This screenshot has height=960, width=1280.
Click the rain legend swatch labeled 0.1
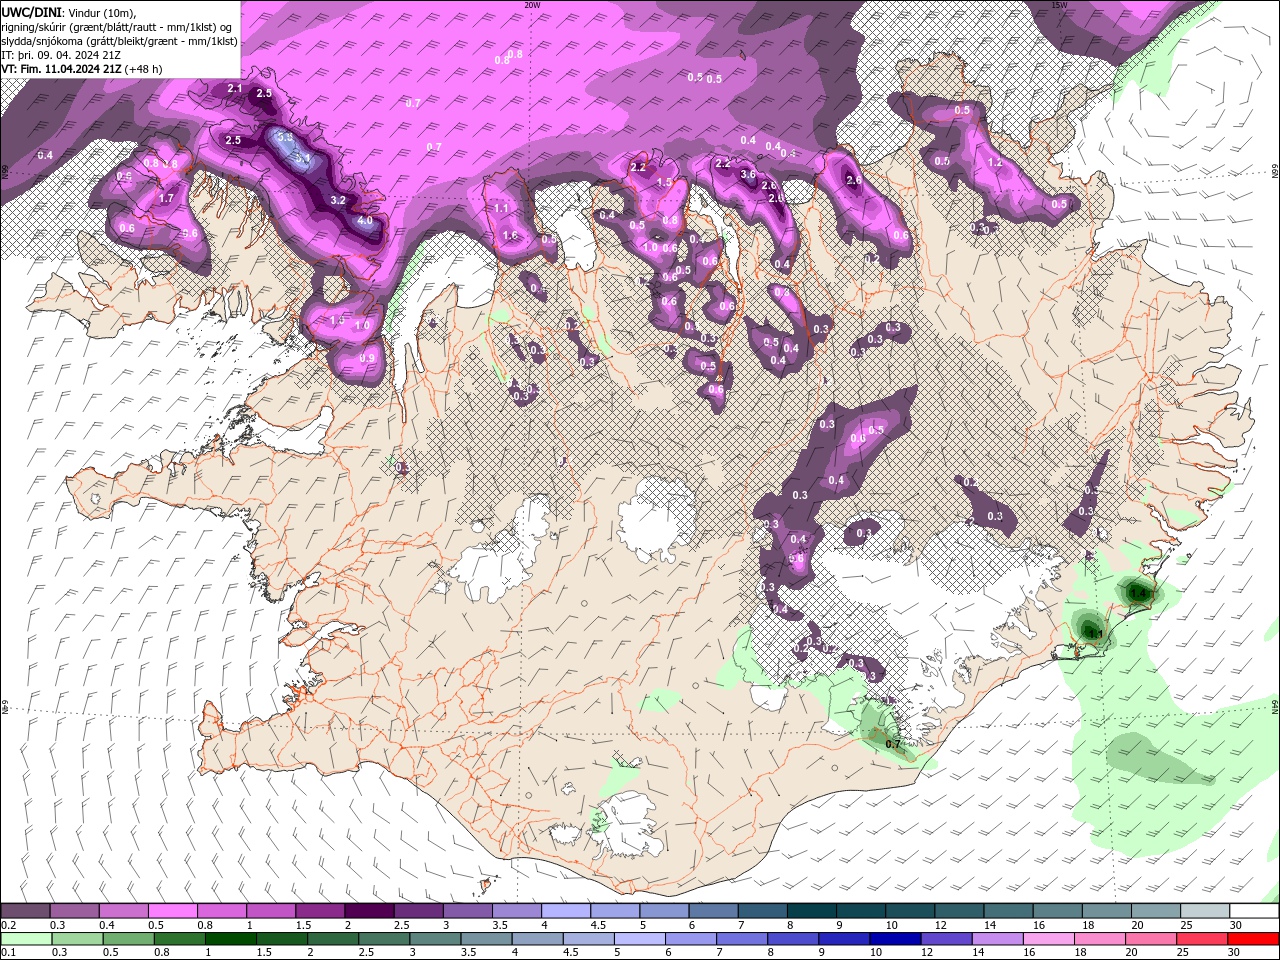point(26,939)
